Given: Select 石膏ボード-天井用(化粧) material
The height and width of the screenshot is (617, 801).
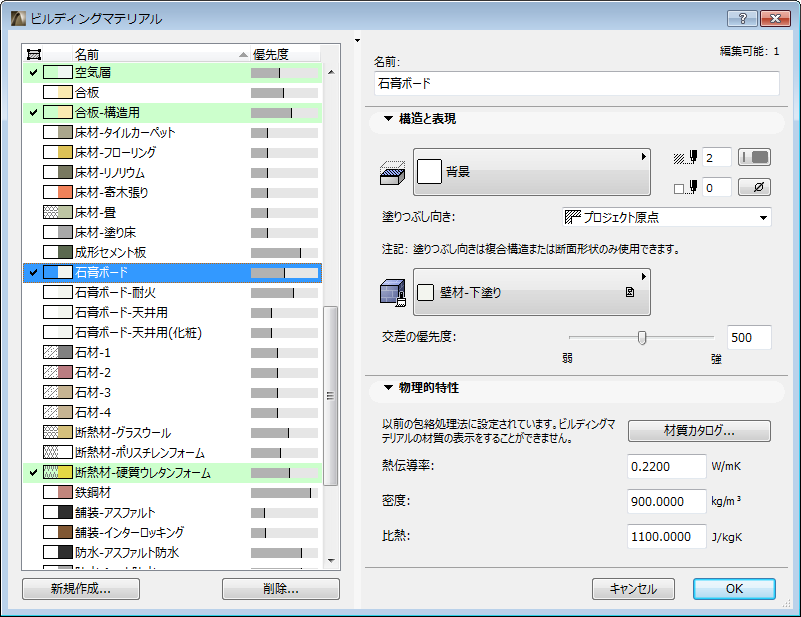Looking at the screenshot, I should pos(173,333).
